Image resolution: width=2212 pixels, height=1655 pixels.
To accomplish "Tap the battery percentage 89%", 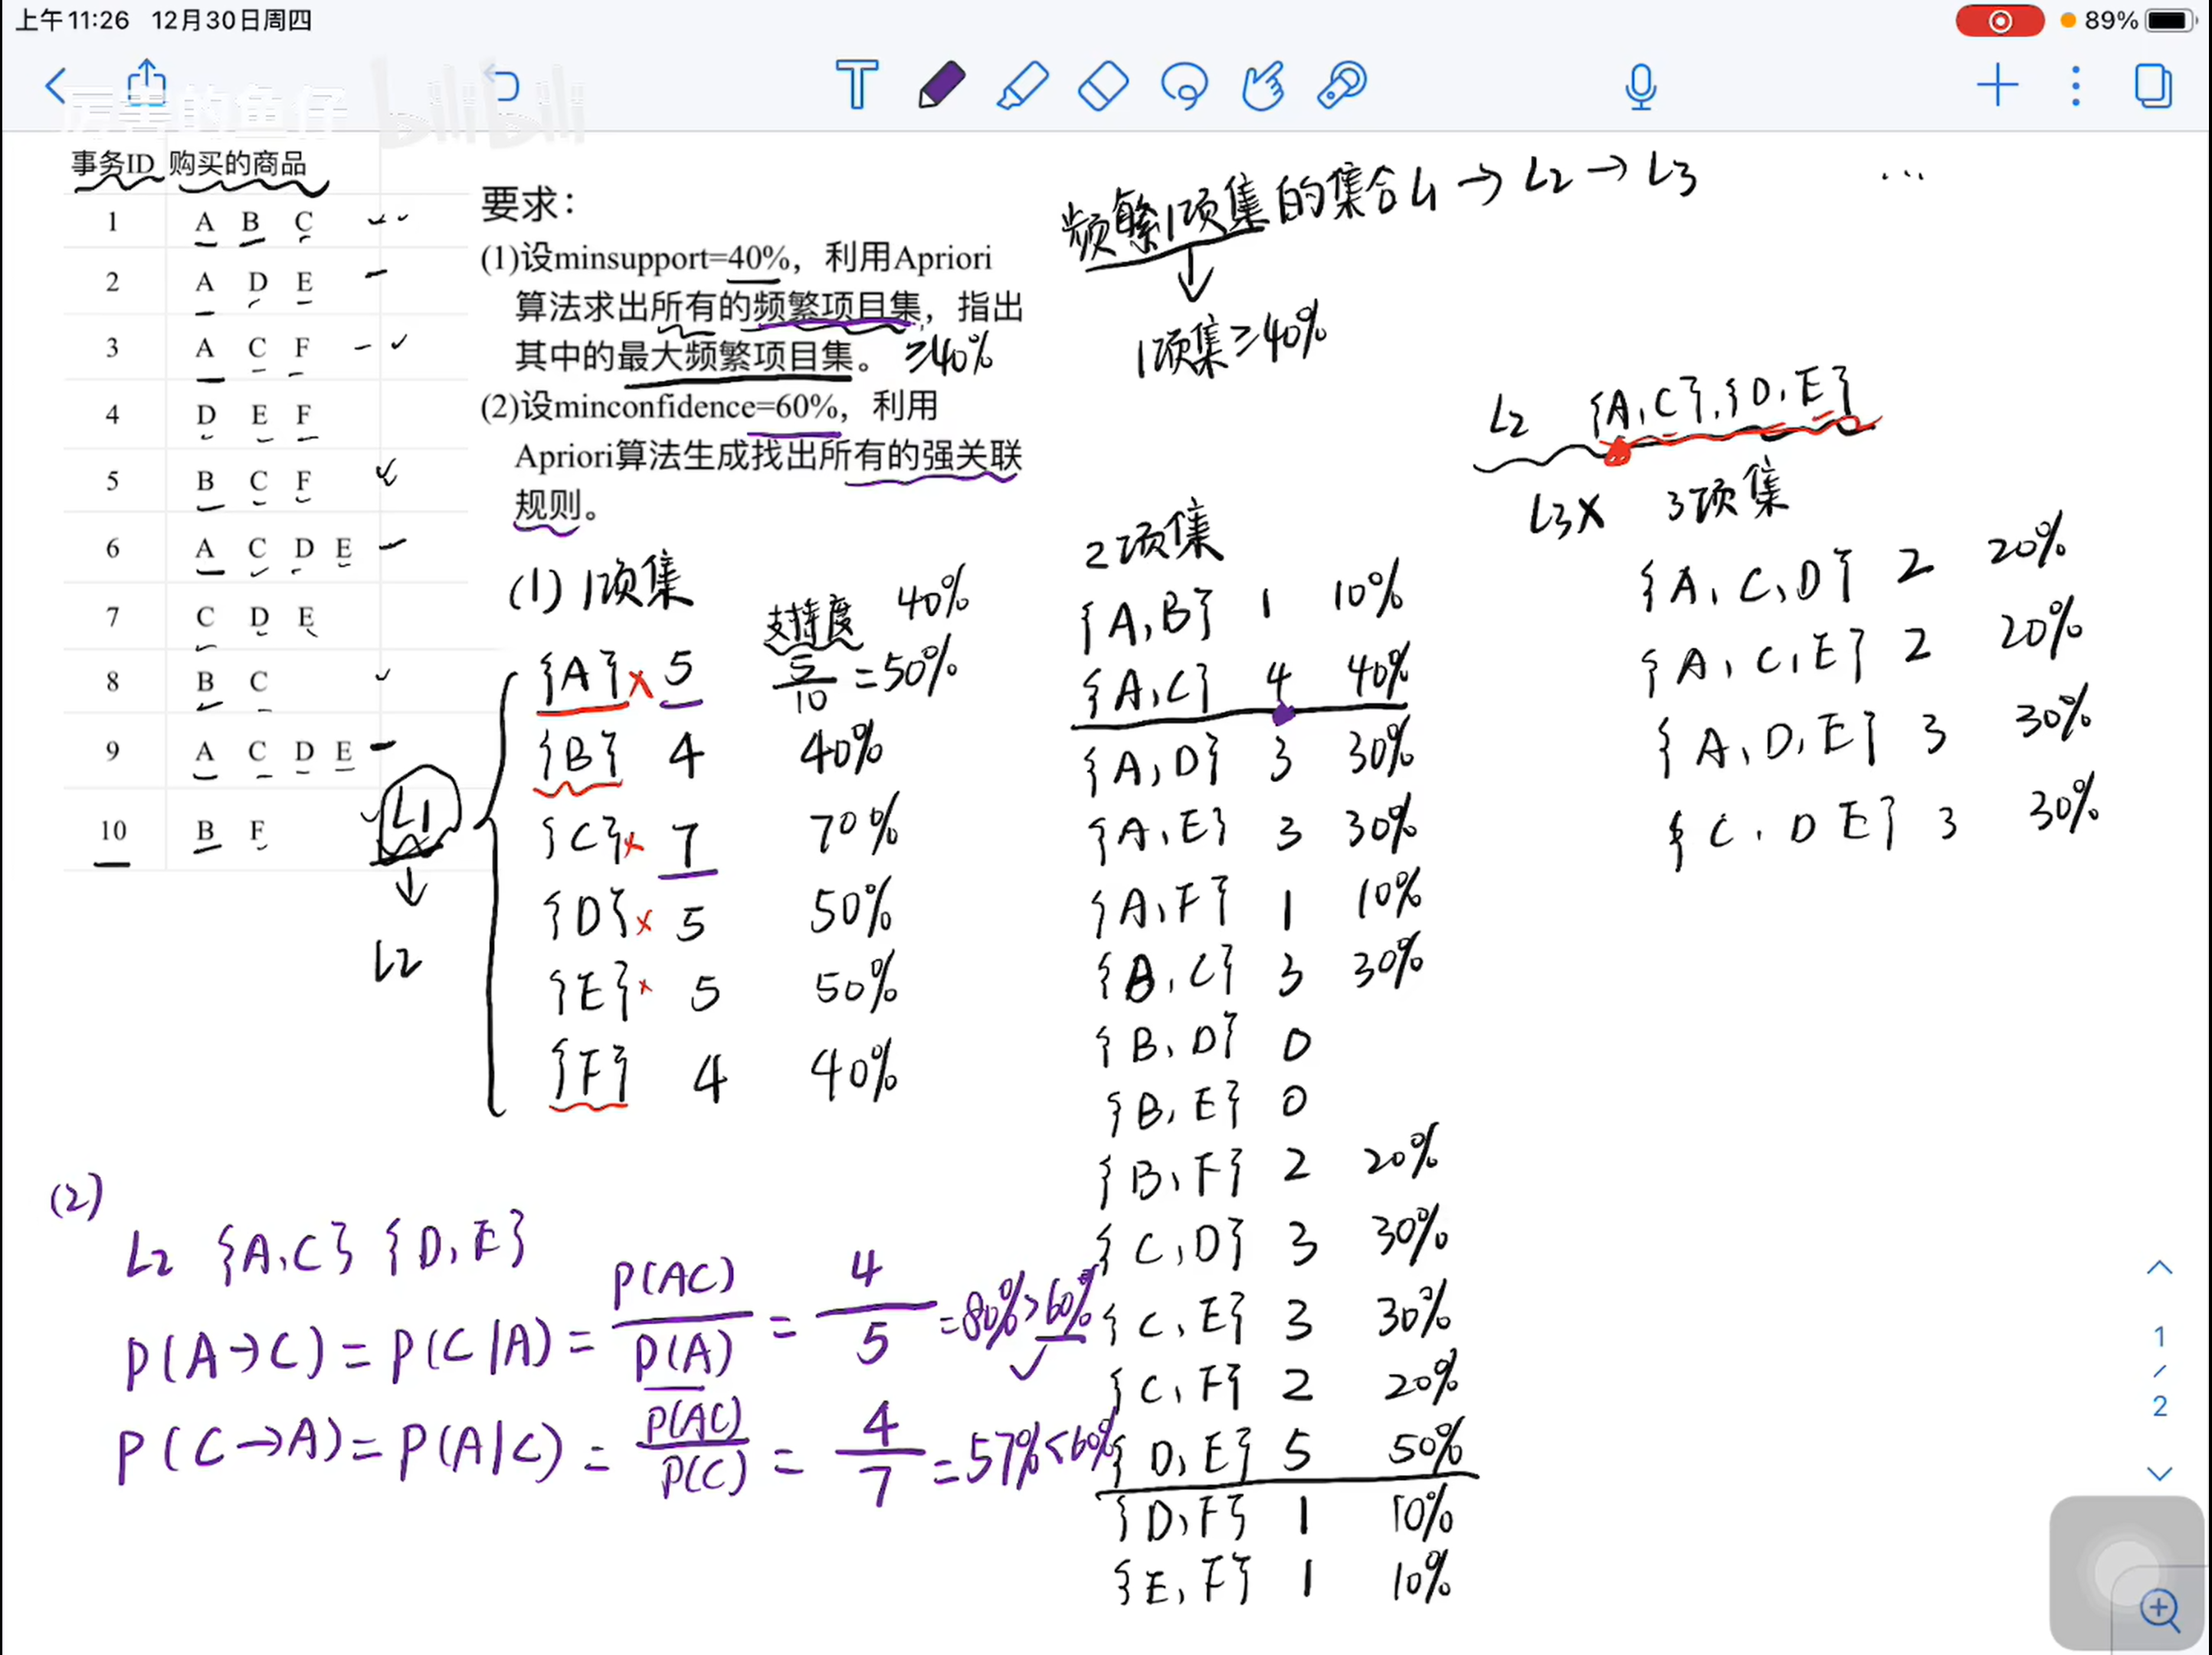I will point(2110,20).
